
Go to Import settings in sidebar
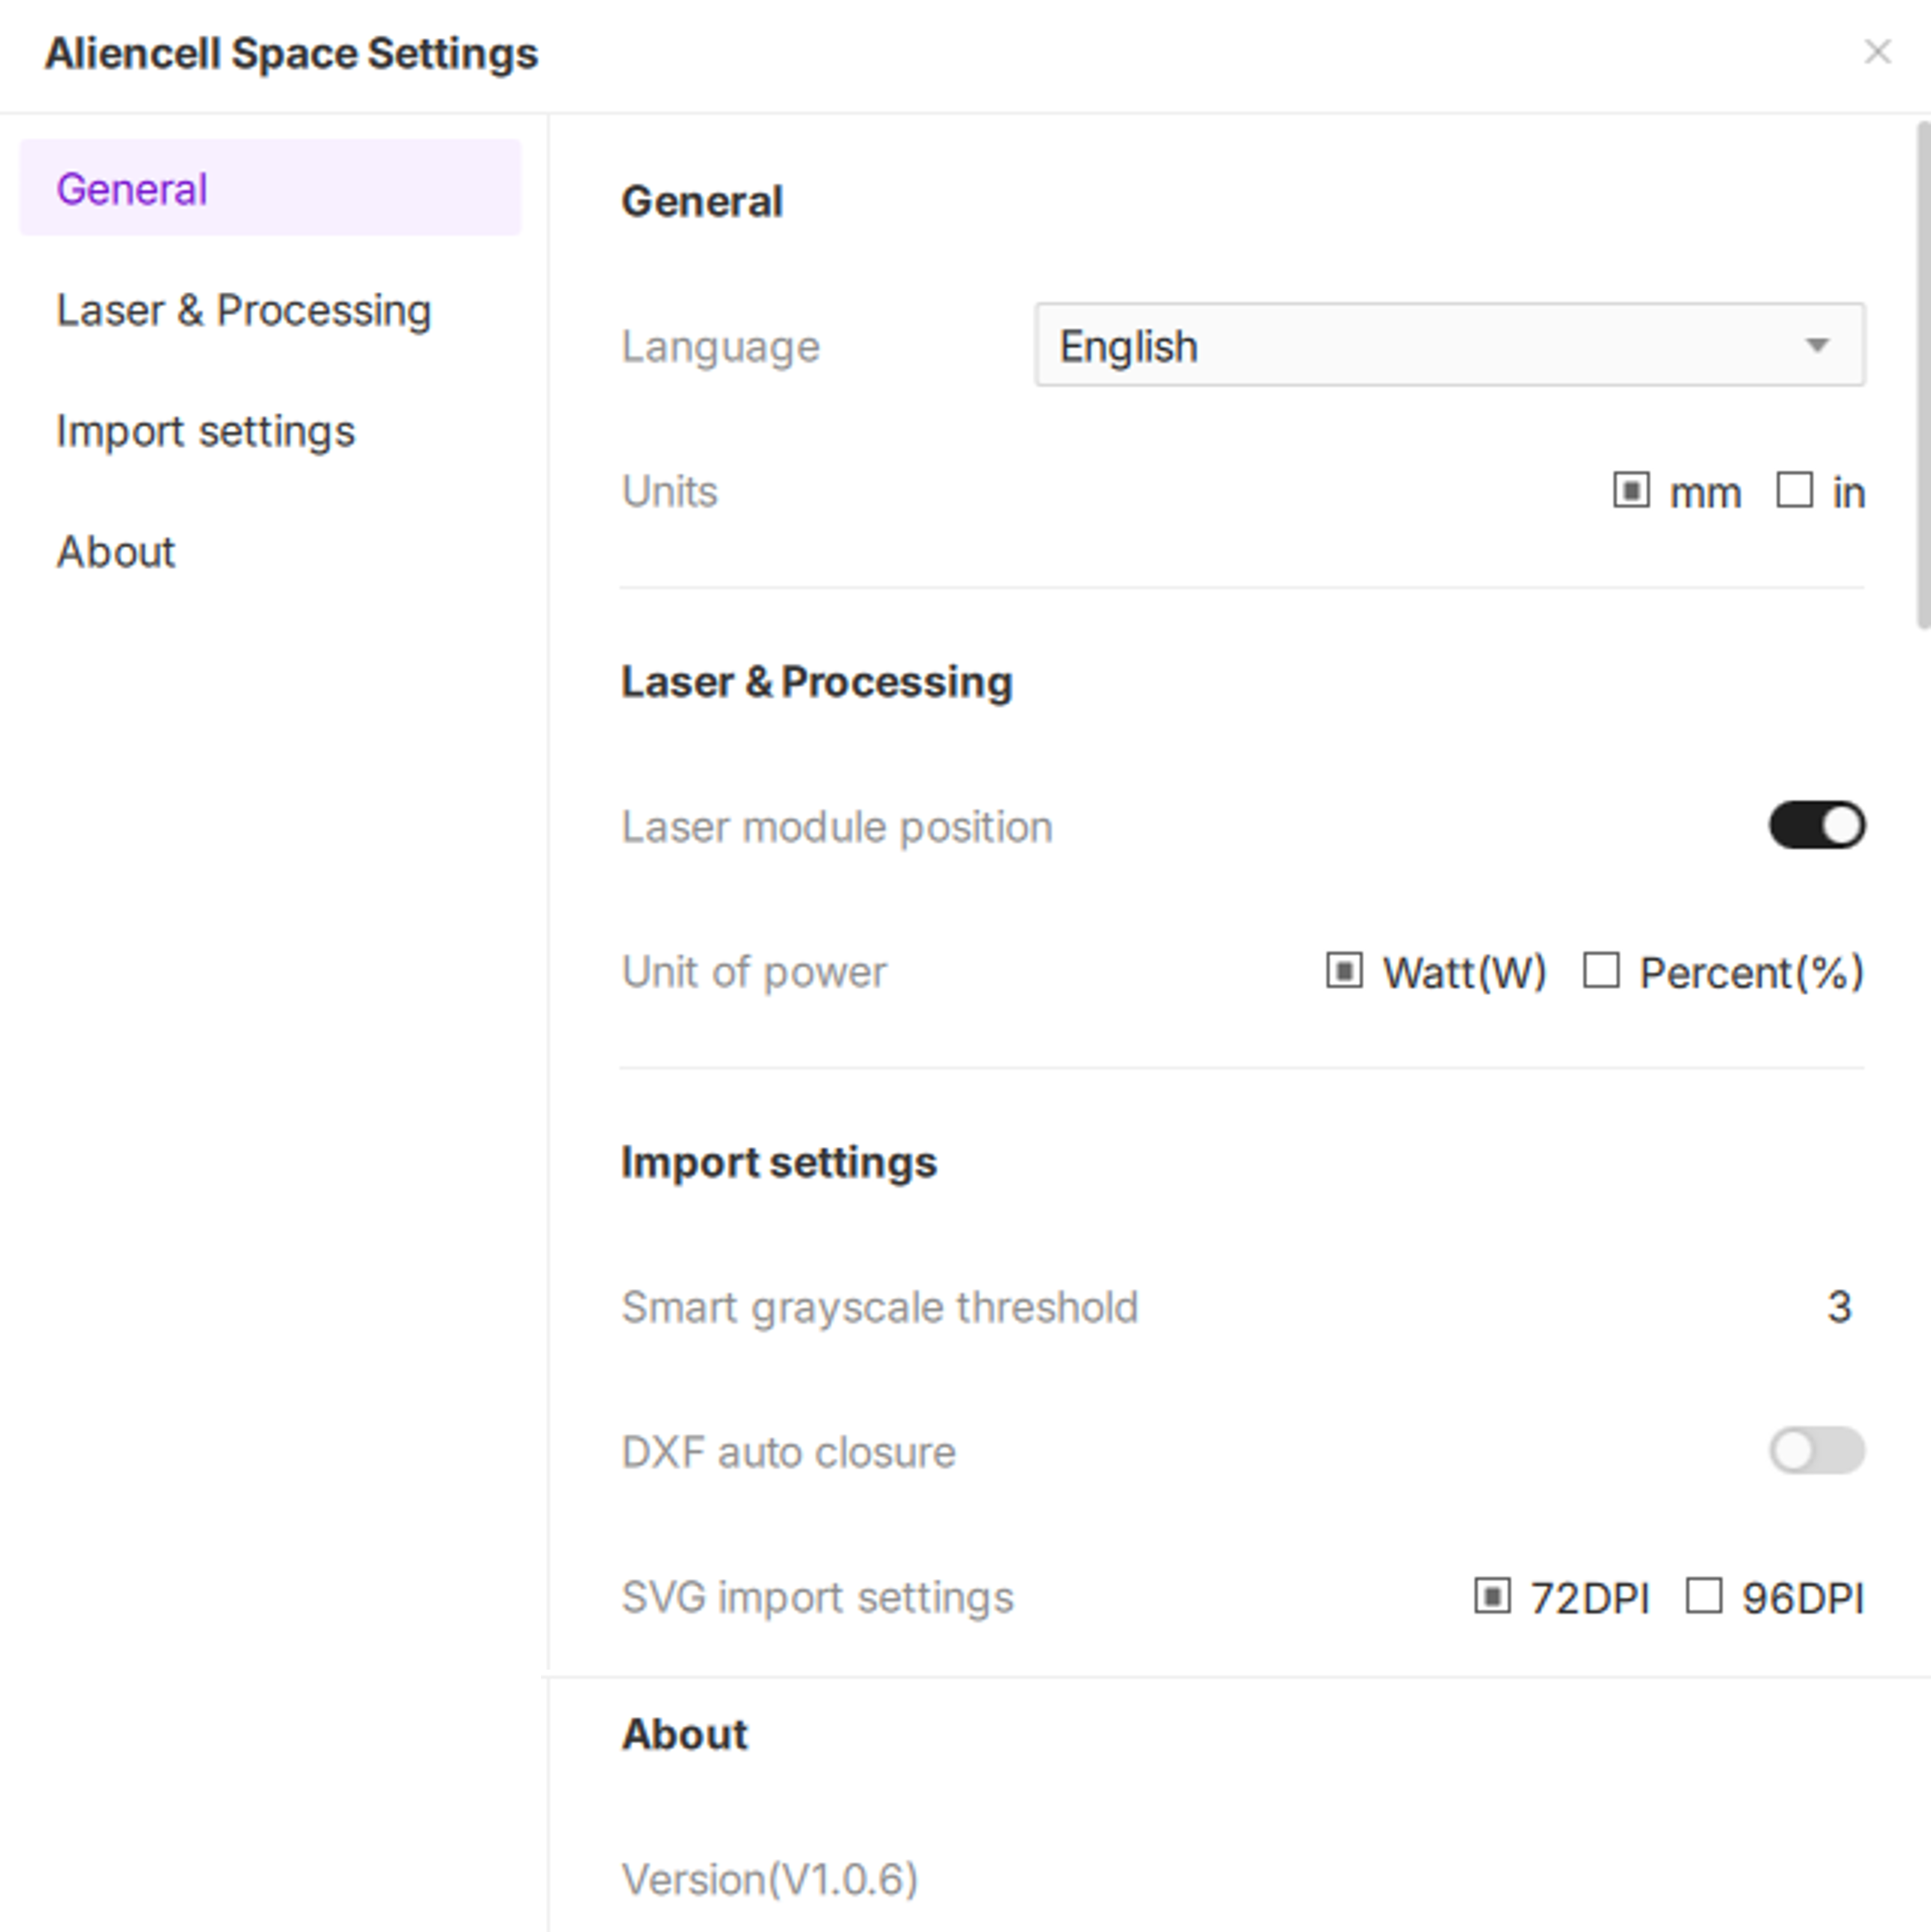click(x=205, y=431)
